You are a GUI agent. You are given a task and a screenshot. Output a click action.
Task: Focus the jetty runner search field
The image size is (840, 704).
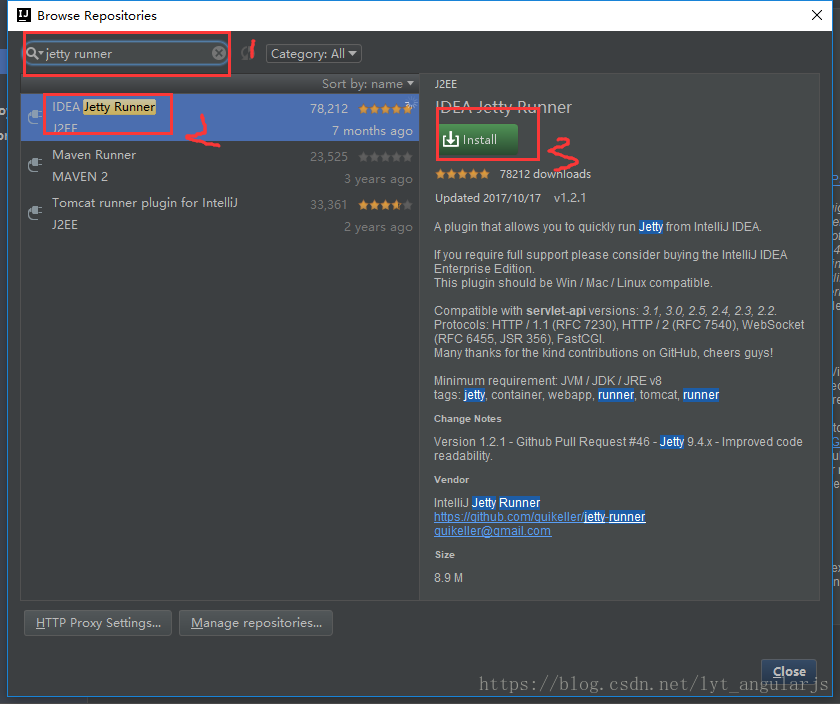pos(128,54)
